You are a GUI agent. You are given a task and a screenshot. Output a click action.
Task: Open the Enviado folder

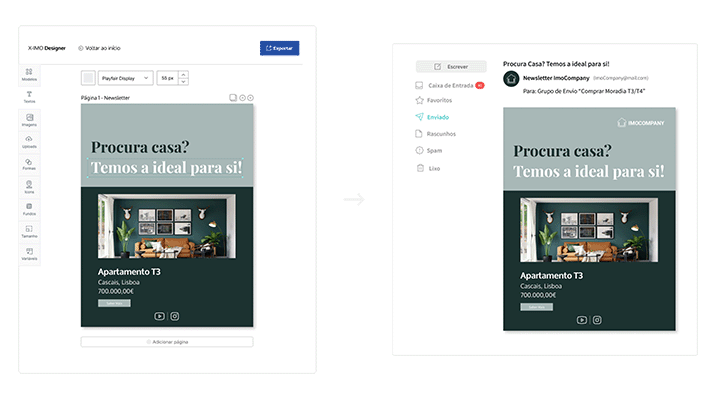point(432,117)
